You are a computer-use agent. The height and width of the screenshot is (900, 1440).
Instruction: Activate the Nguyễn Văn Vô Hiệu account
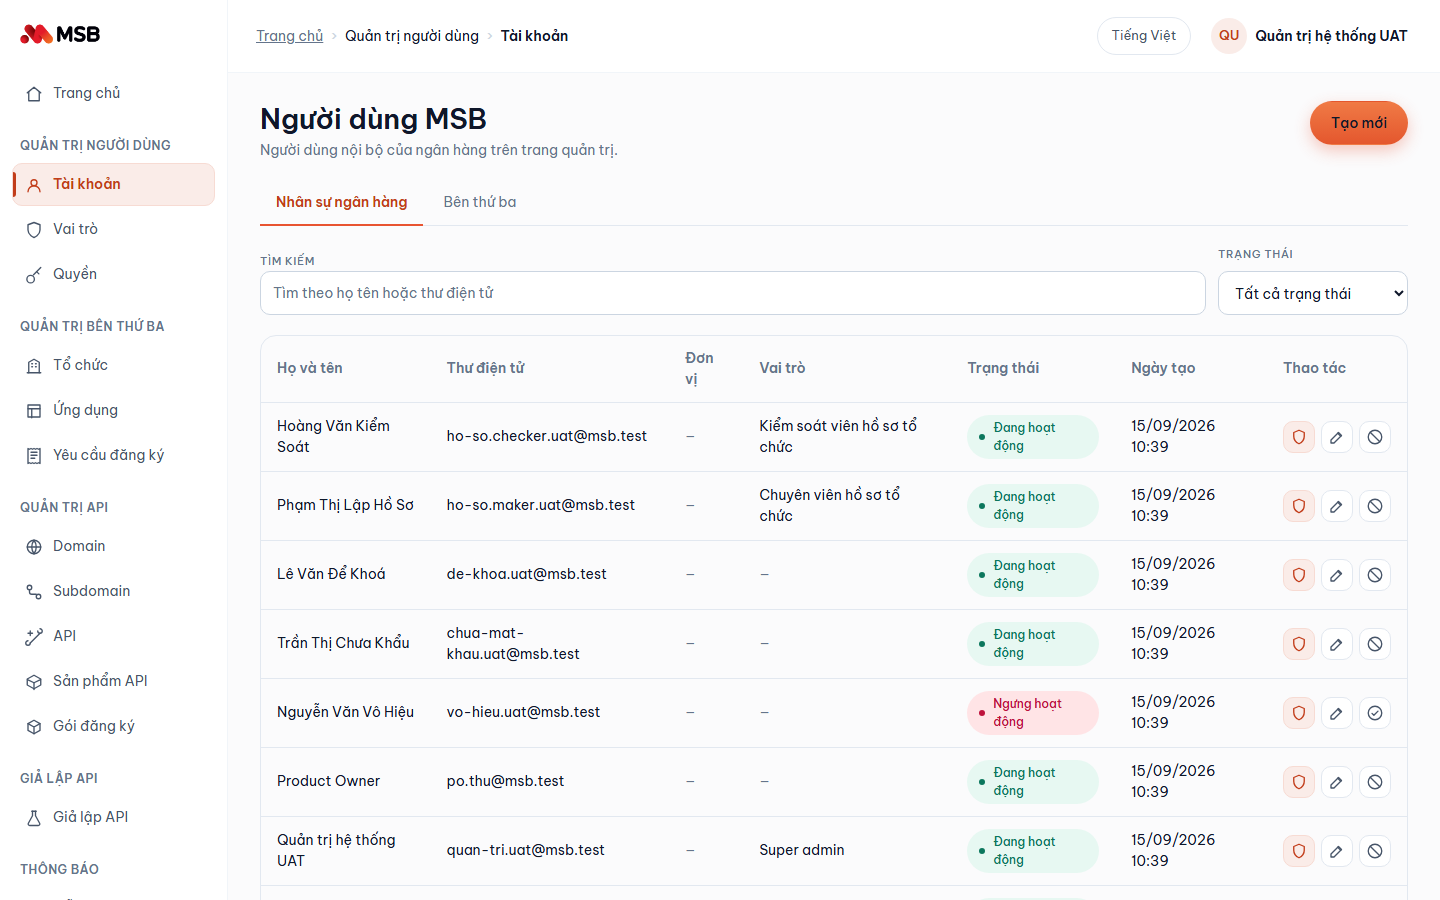pos(1375,713)
